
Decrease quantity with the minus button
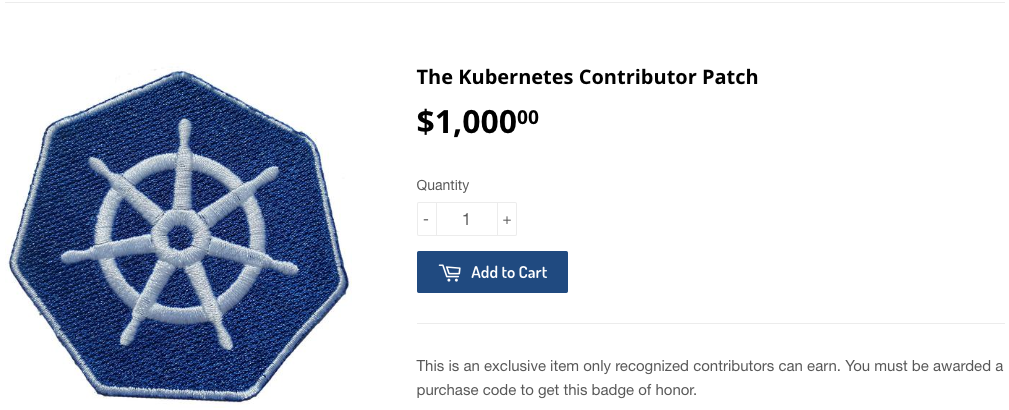tap(427, 219)
